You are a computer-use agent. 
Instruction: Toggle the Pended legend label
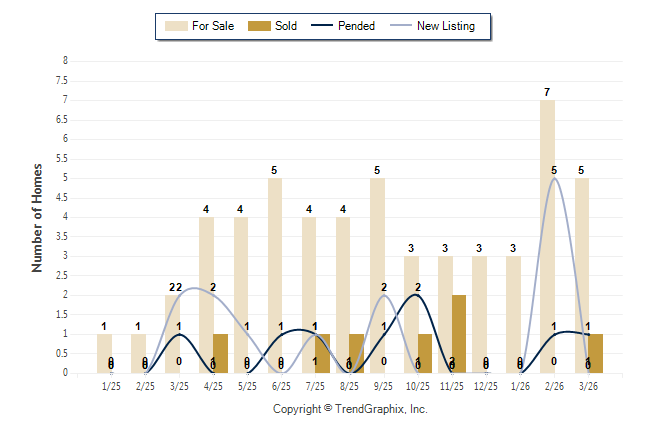(357, 26)
